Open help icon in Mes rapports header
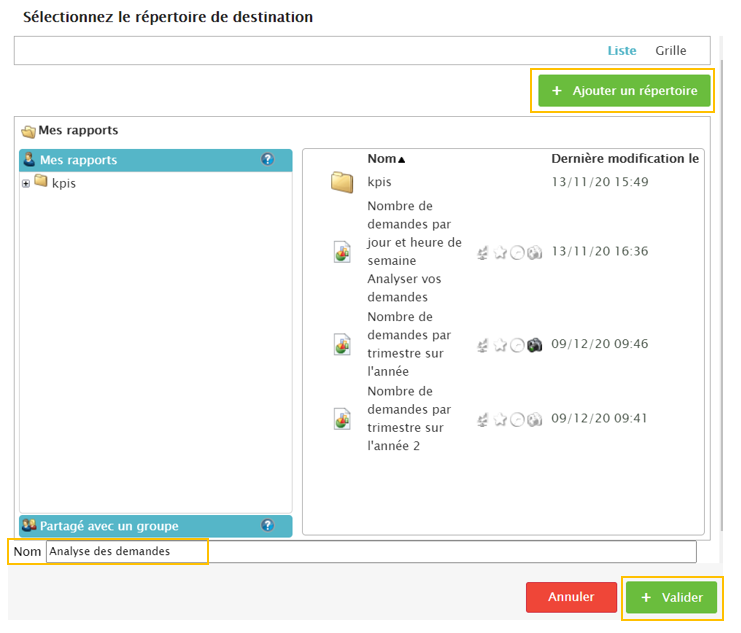Viewport: 741px width, 633px height. coord(267,160)
